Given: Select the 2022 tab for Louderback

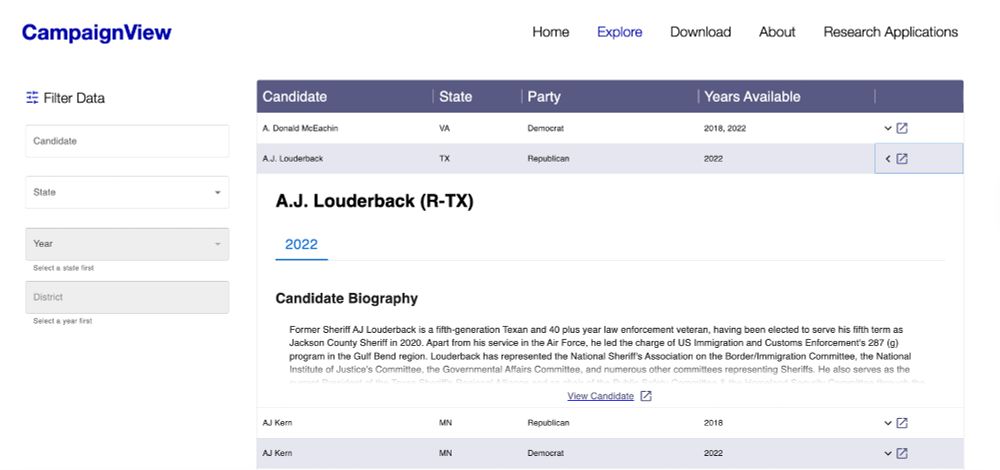Looking at the screenshot, I should tap(302, 244).
